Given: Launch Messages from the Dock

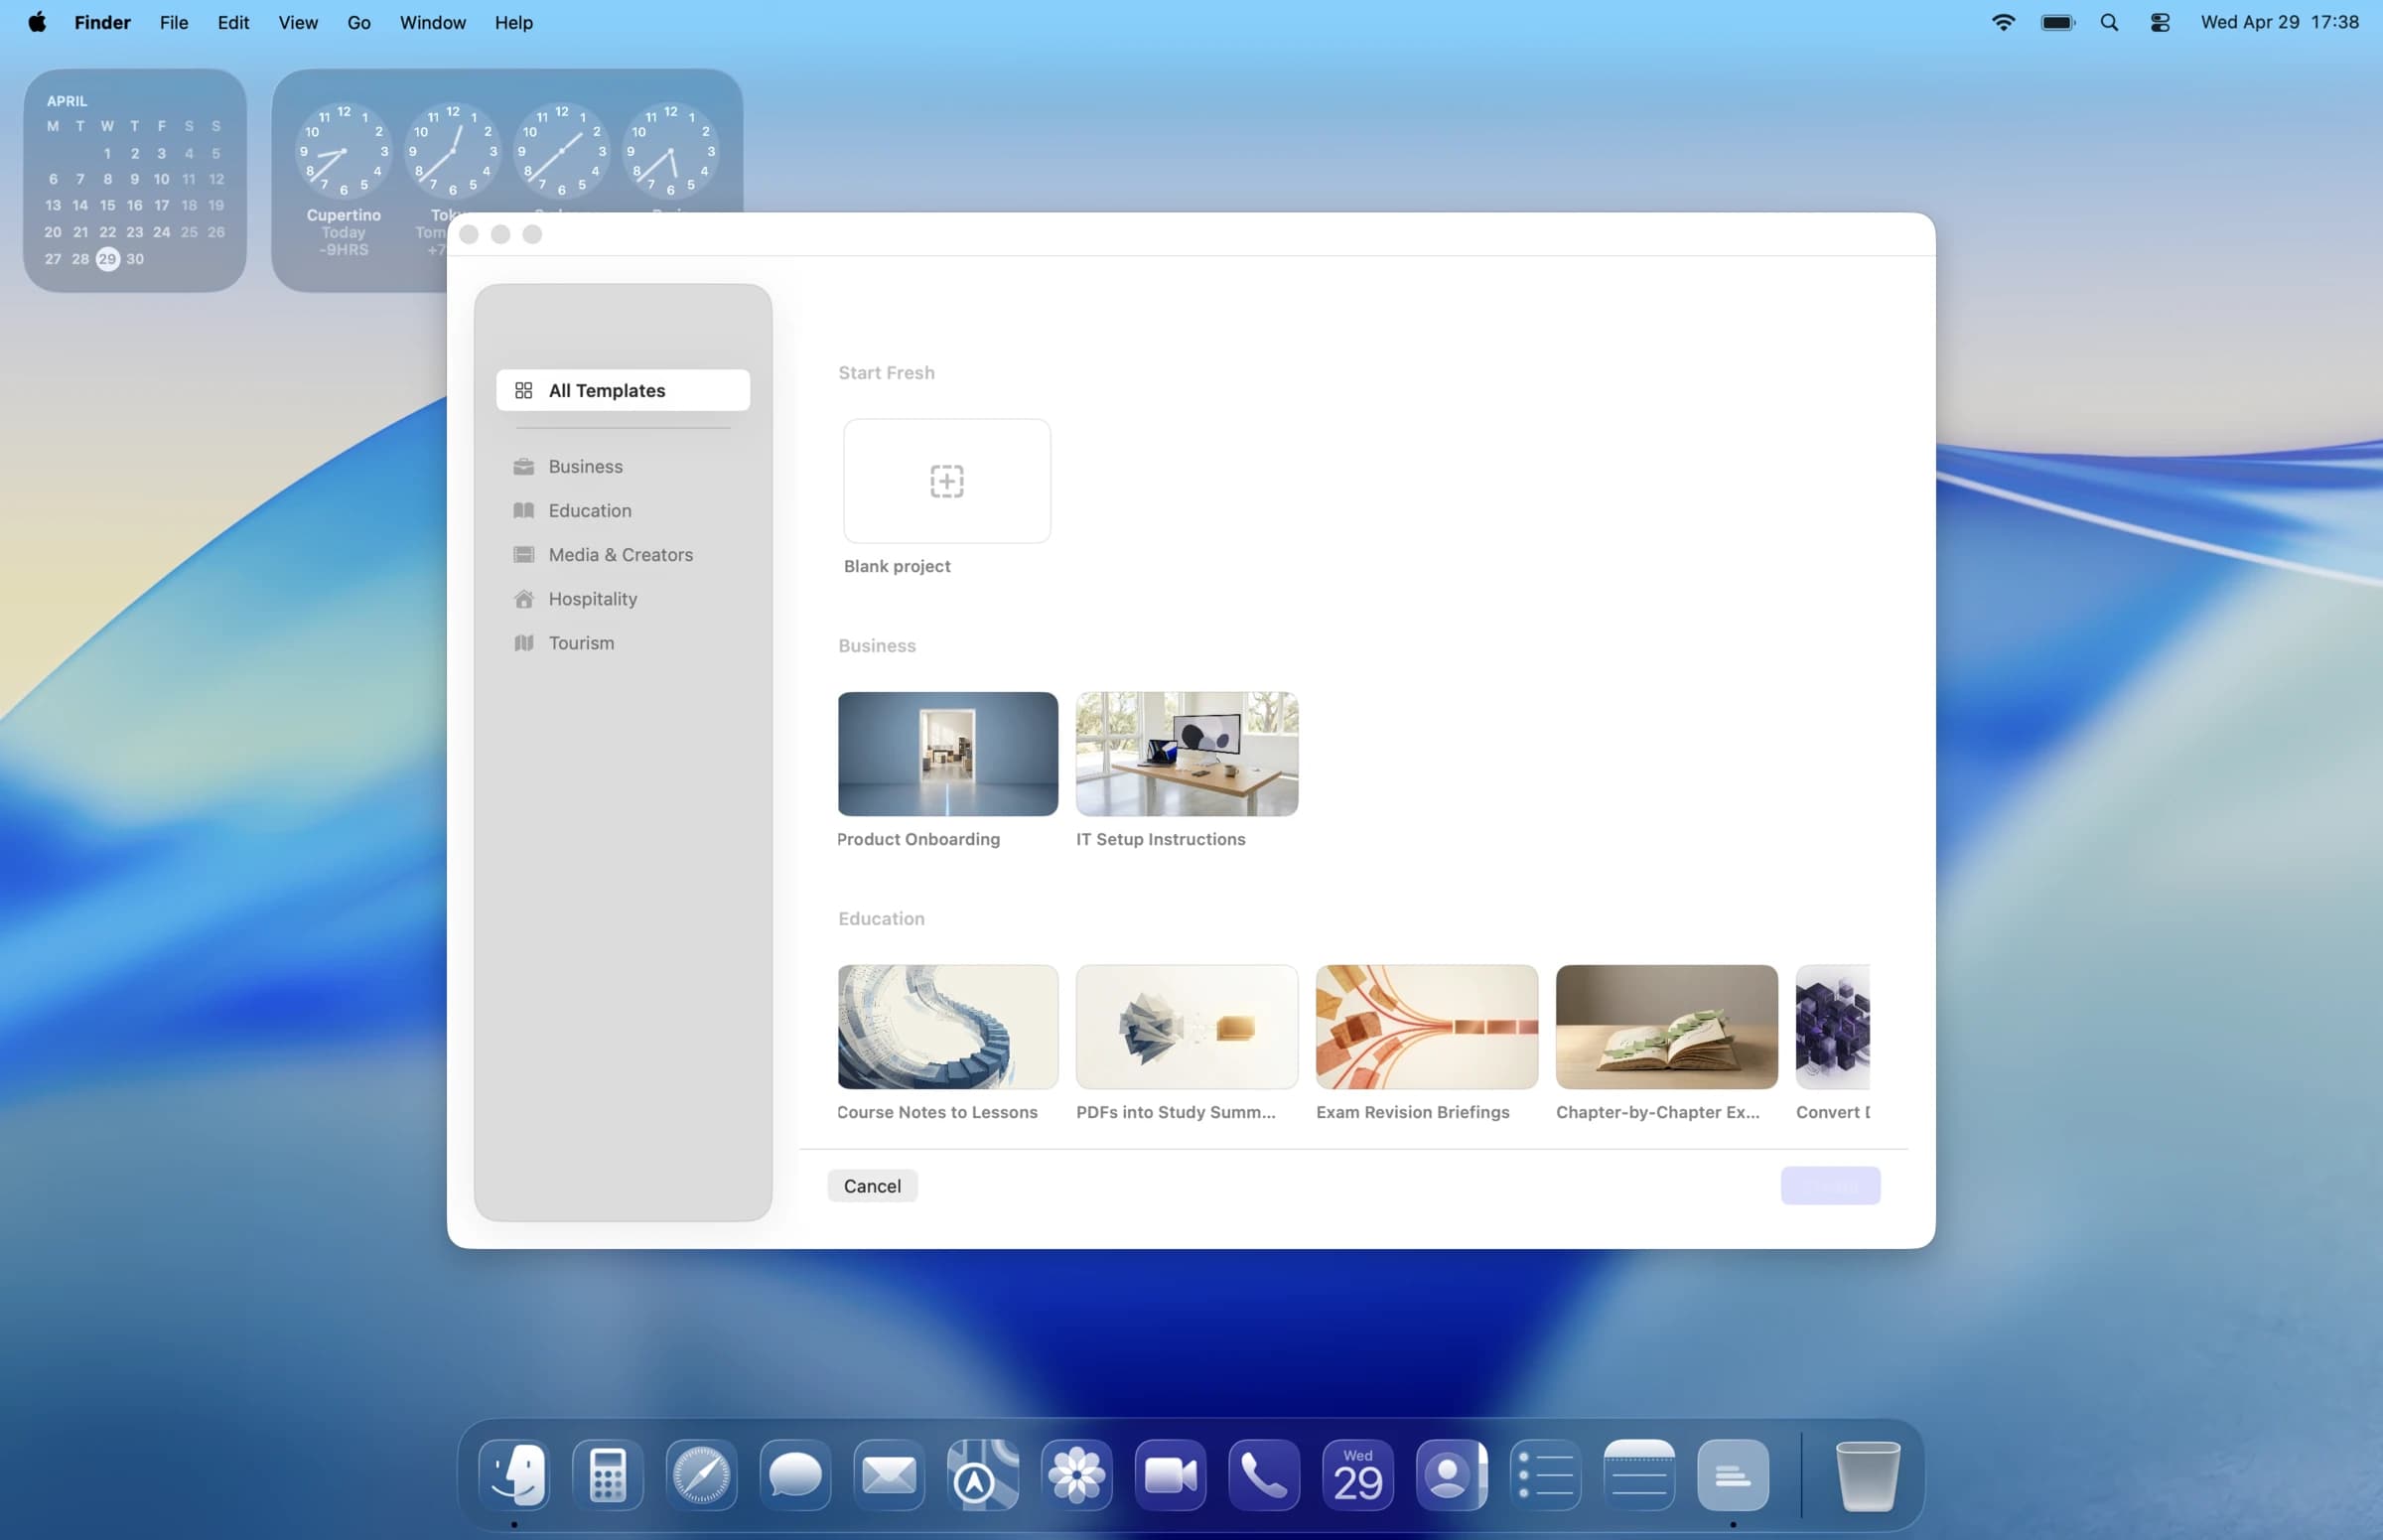Looking at the screenshot, I should [x=795, y=1474].
